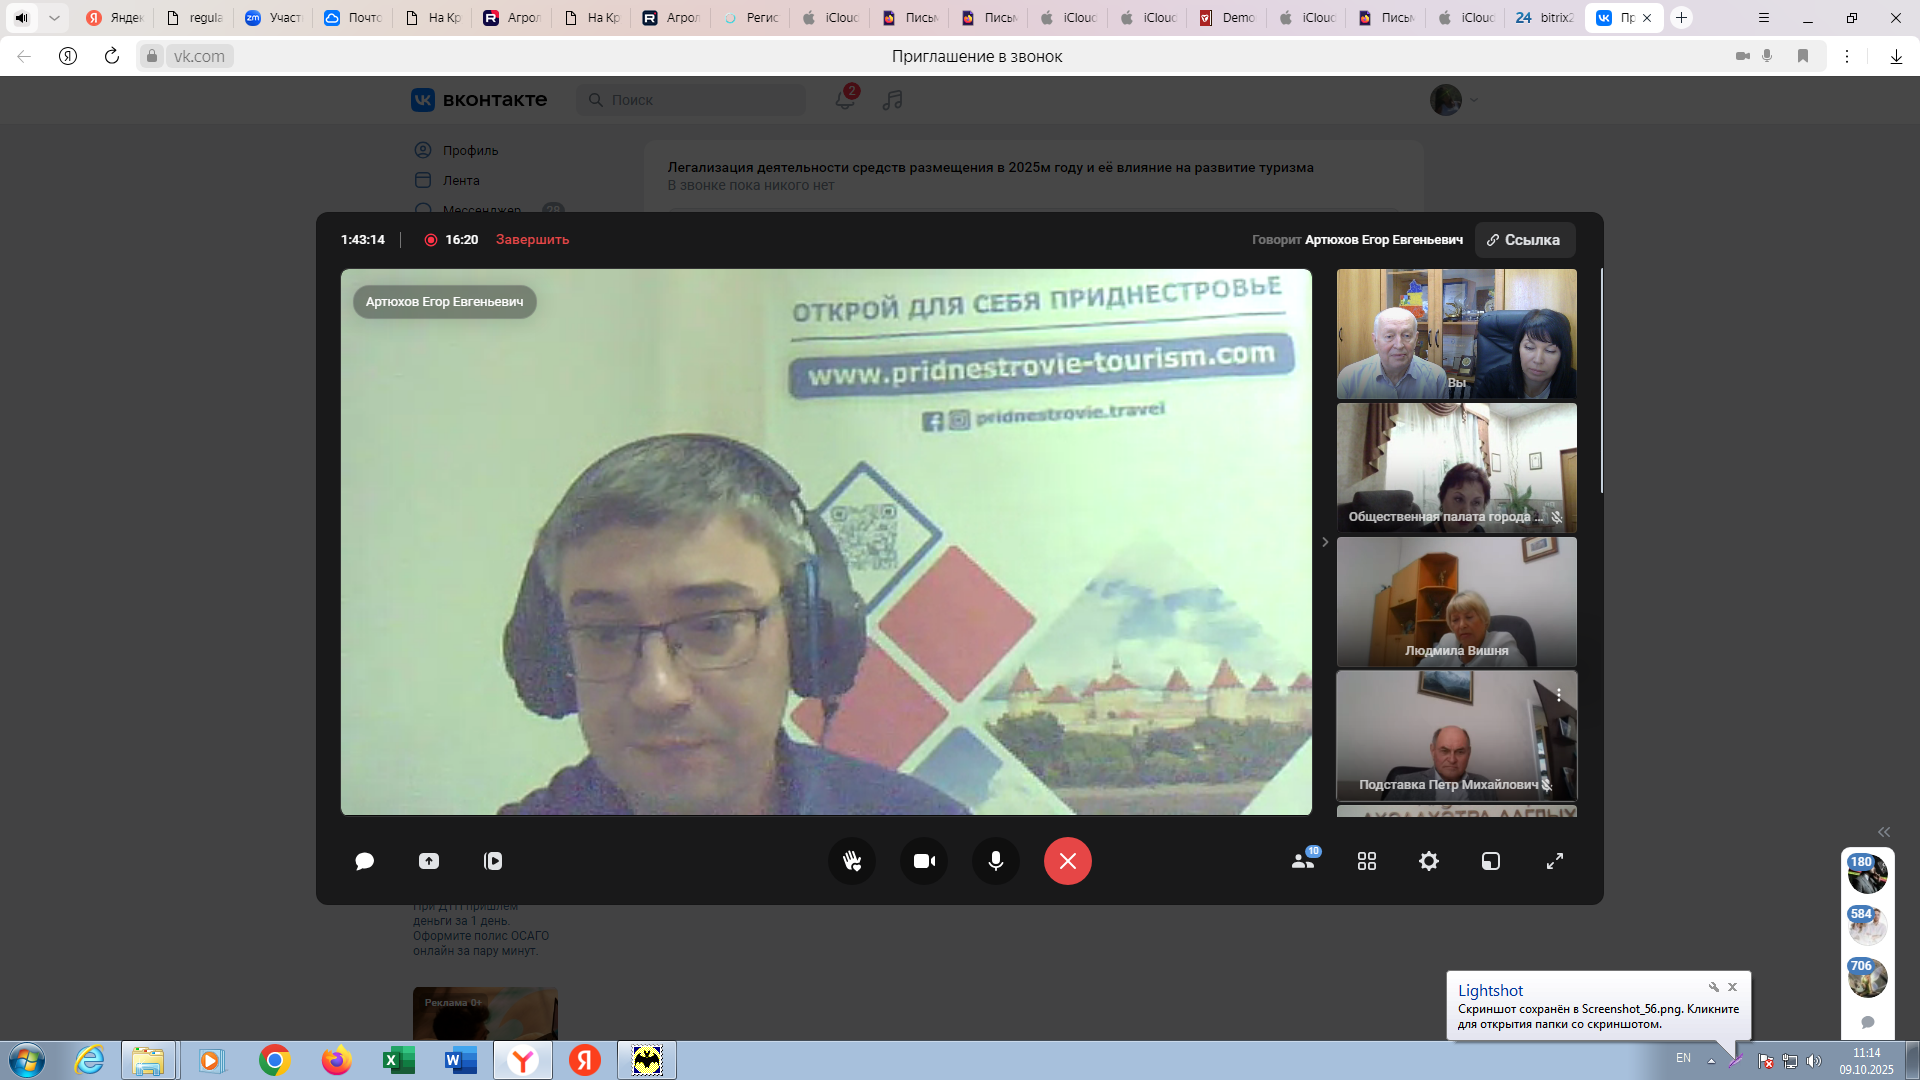Switch to grid layout view icon

click(x=1367, y=861)
